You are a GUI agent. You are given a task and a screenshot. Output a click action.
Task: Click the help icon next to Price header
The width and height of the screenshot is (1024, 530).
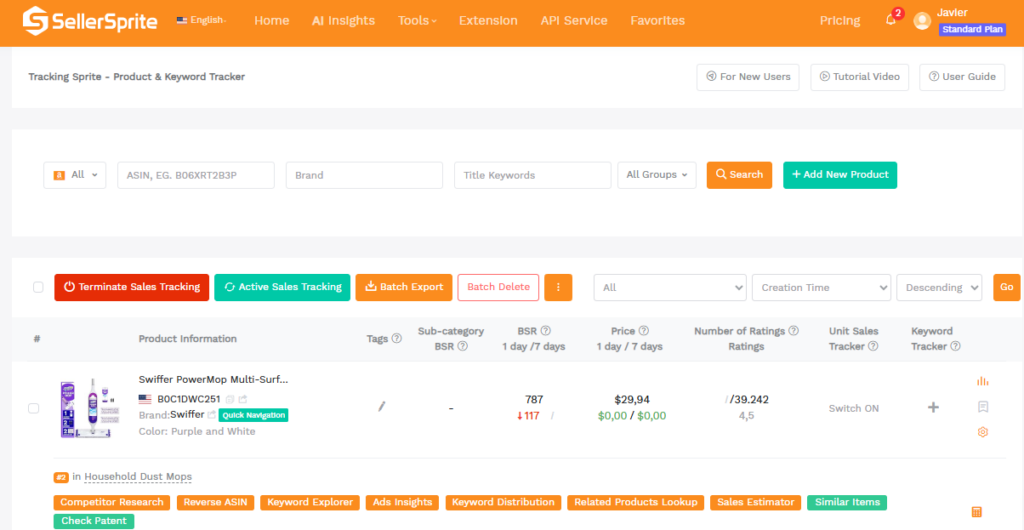pos(643,331)
